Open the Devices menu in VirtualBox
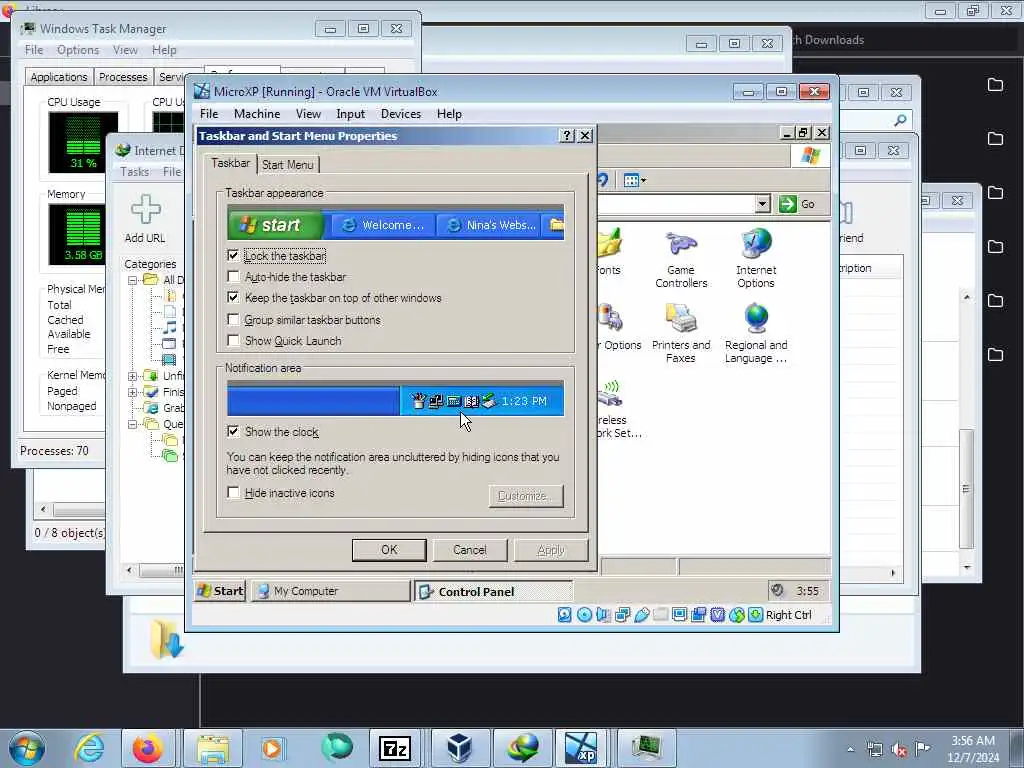This screenshot has height=768, width=1024. click(401, 114)
